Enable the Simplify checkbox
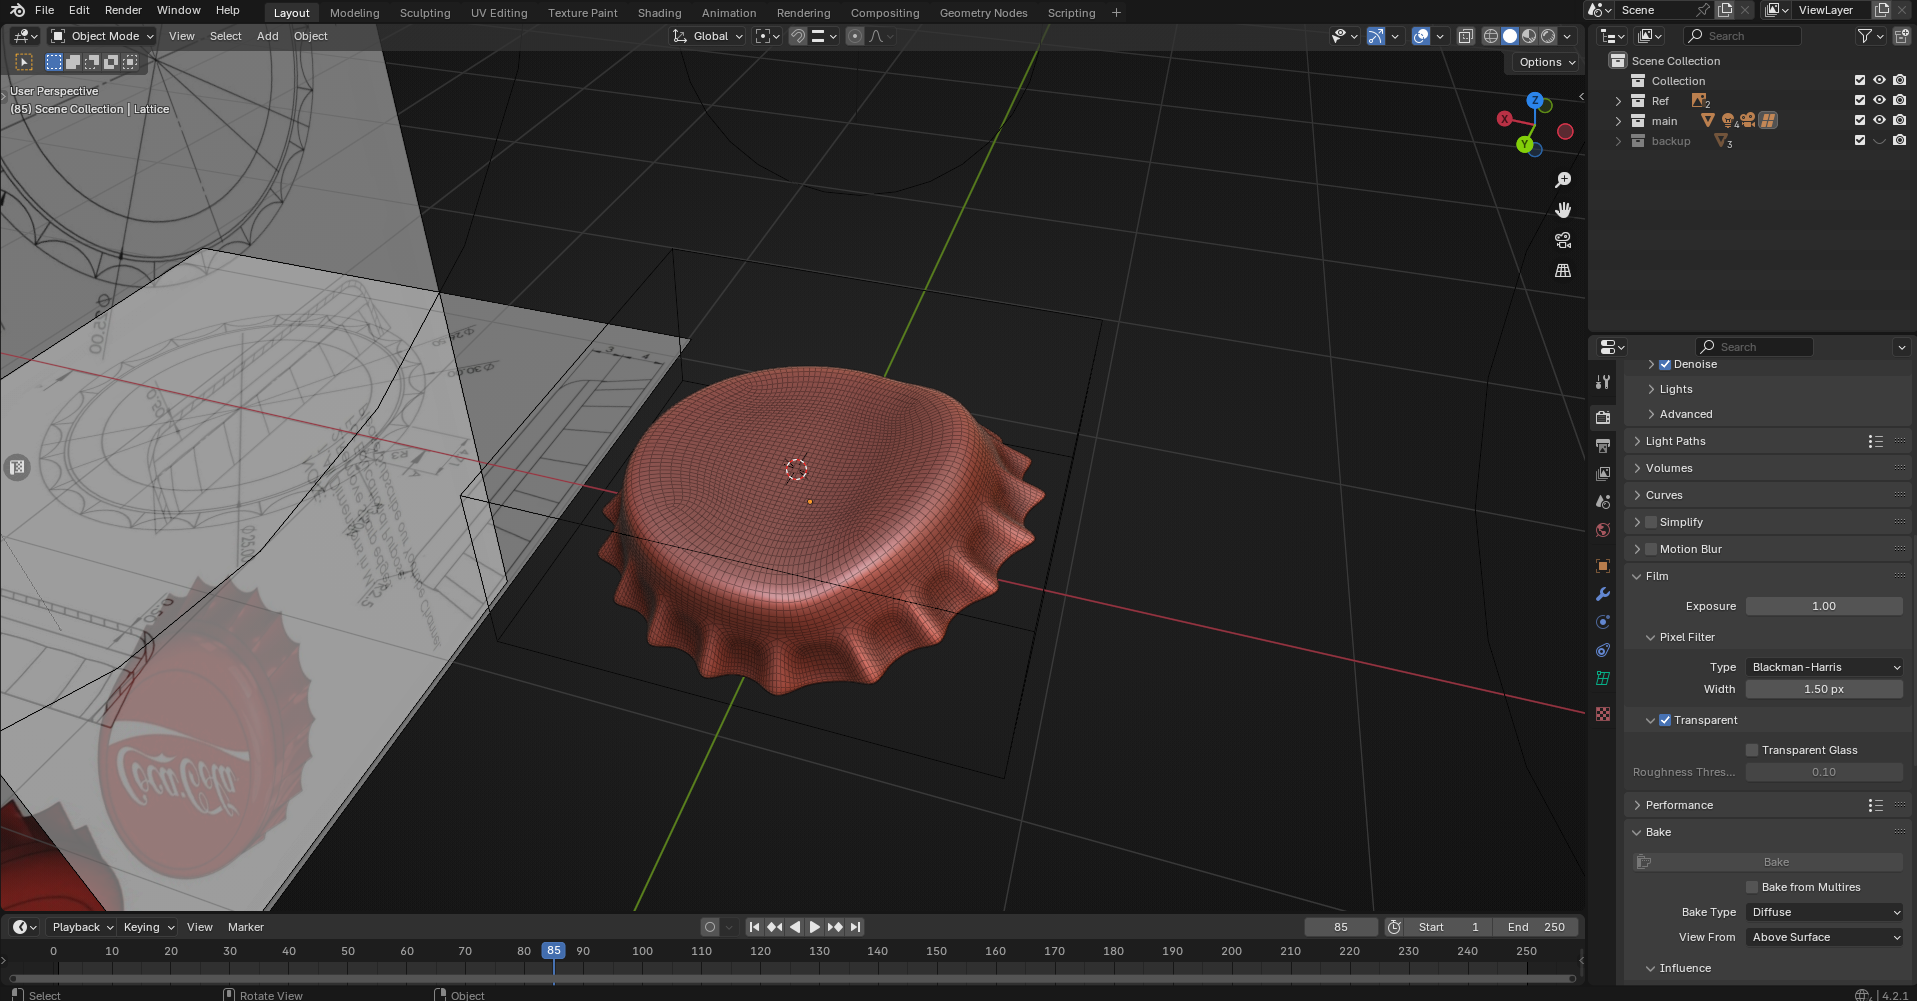Viewport: 1917px width, 1001px height. (x=1651, y=522)
